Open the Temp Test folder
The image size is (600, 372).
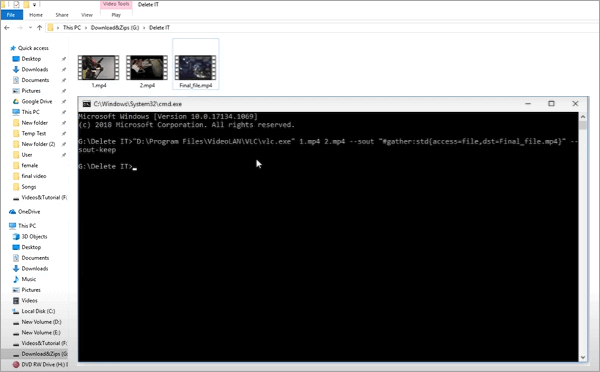pyautogui.click(x=34, y=134)
